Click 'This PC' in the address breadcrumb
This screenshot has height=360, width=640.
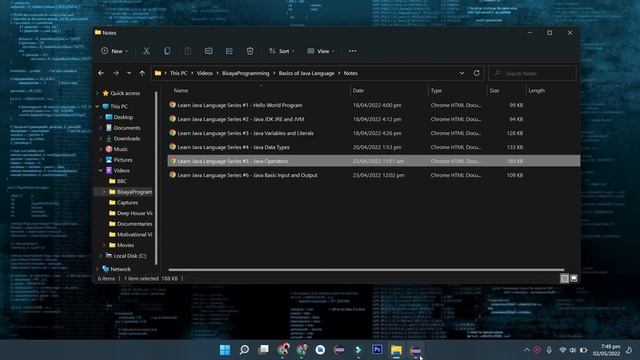pos(178,73)
